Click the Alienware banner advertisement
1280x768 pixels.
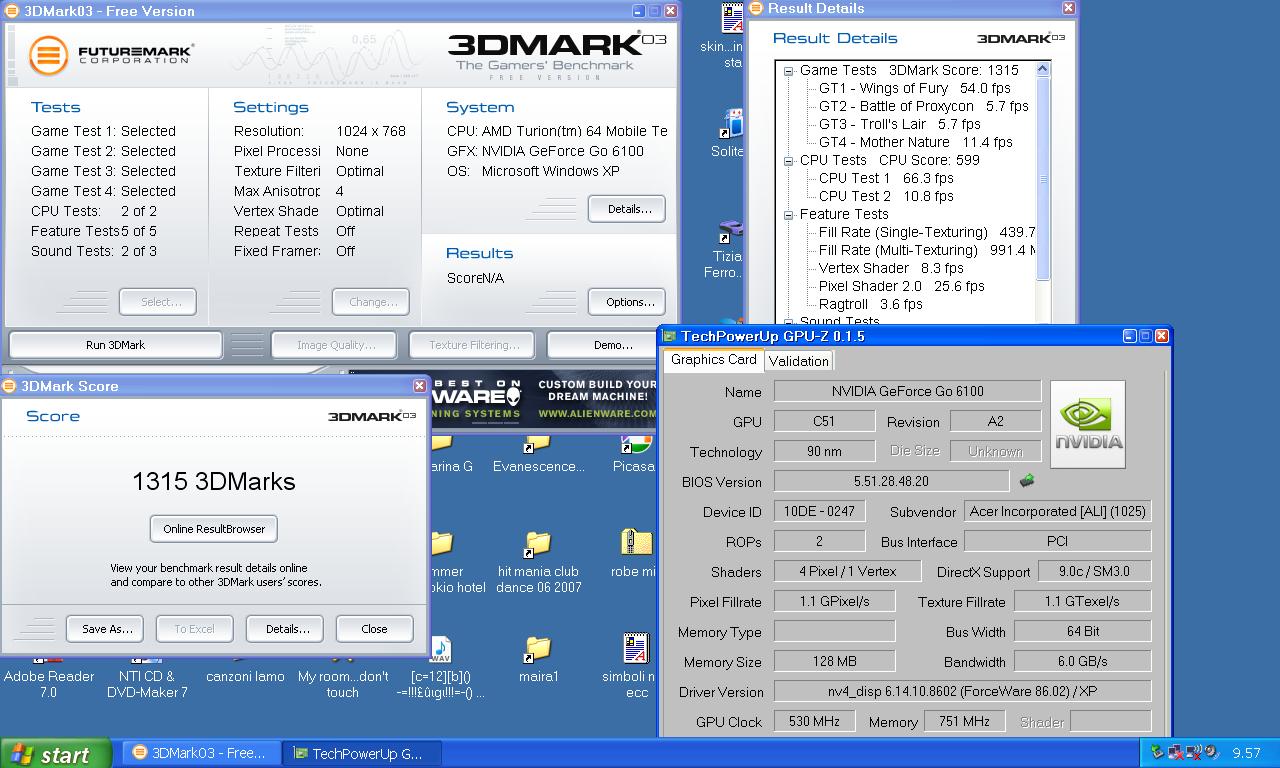point(542,399)
